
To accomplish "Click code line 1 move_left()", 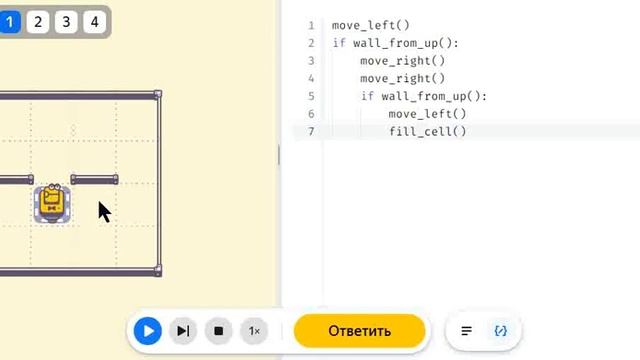I will tap(371, 25).
